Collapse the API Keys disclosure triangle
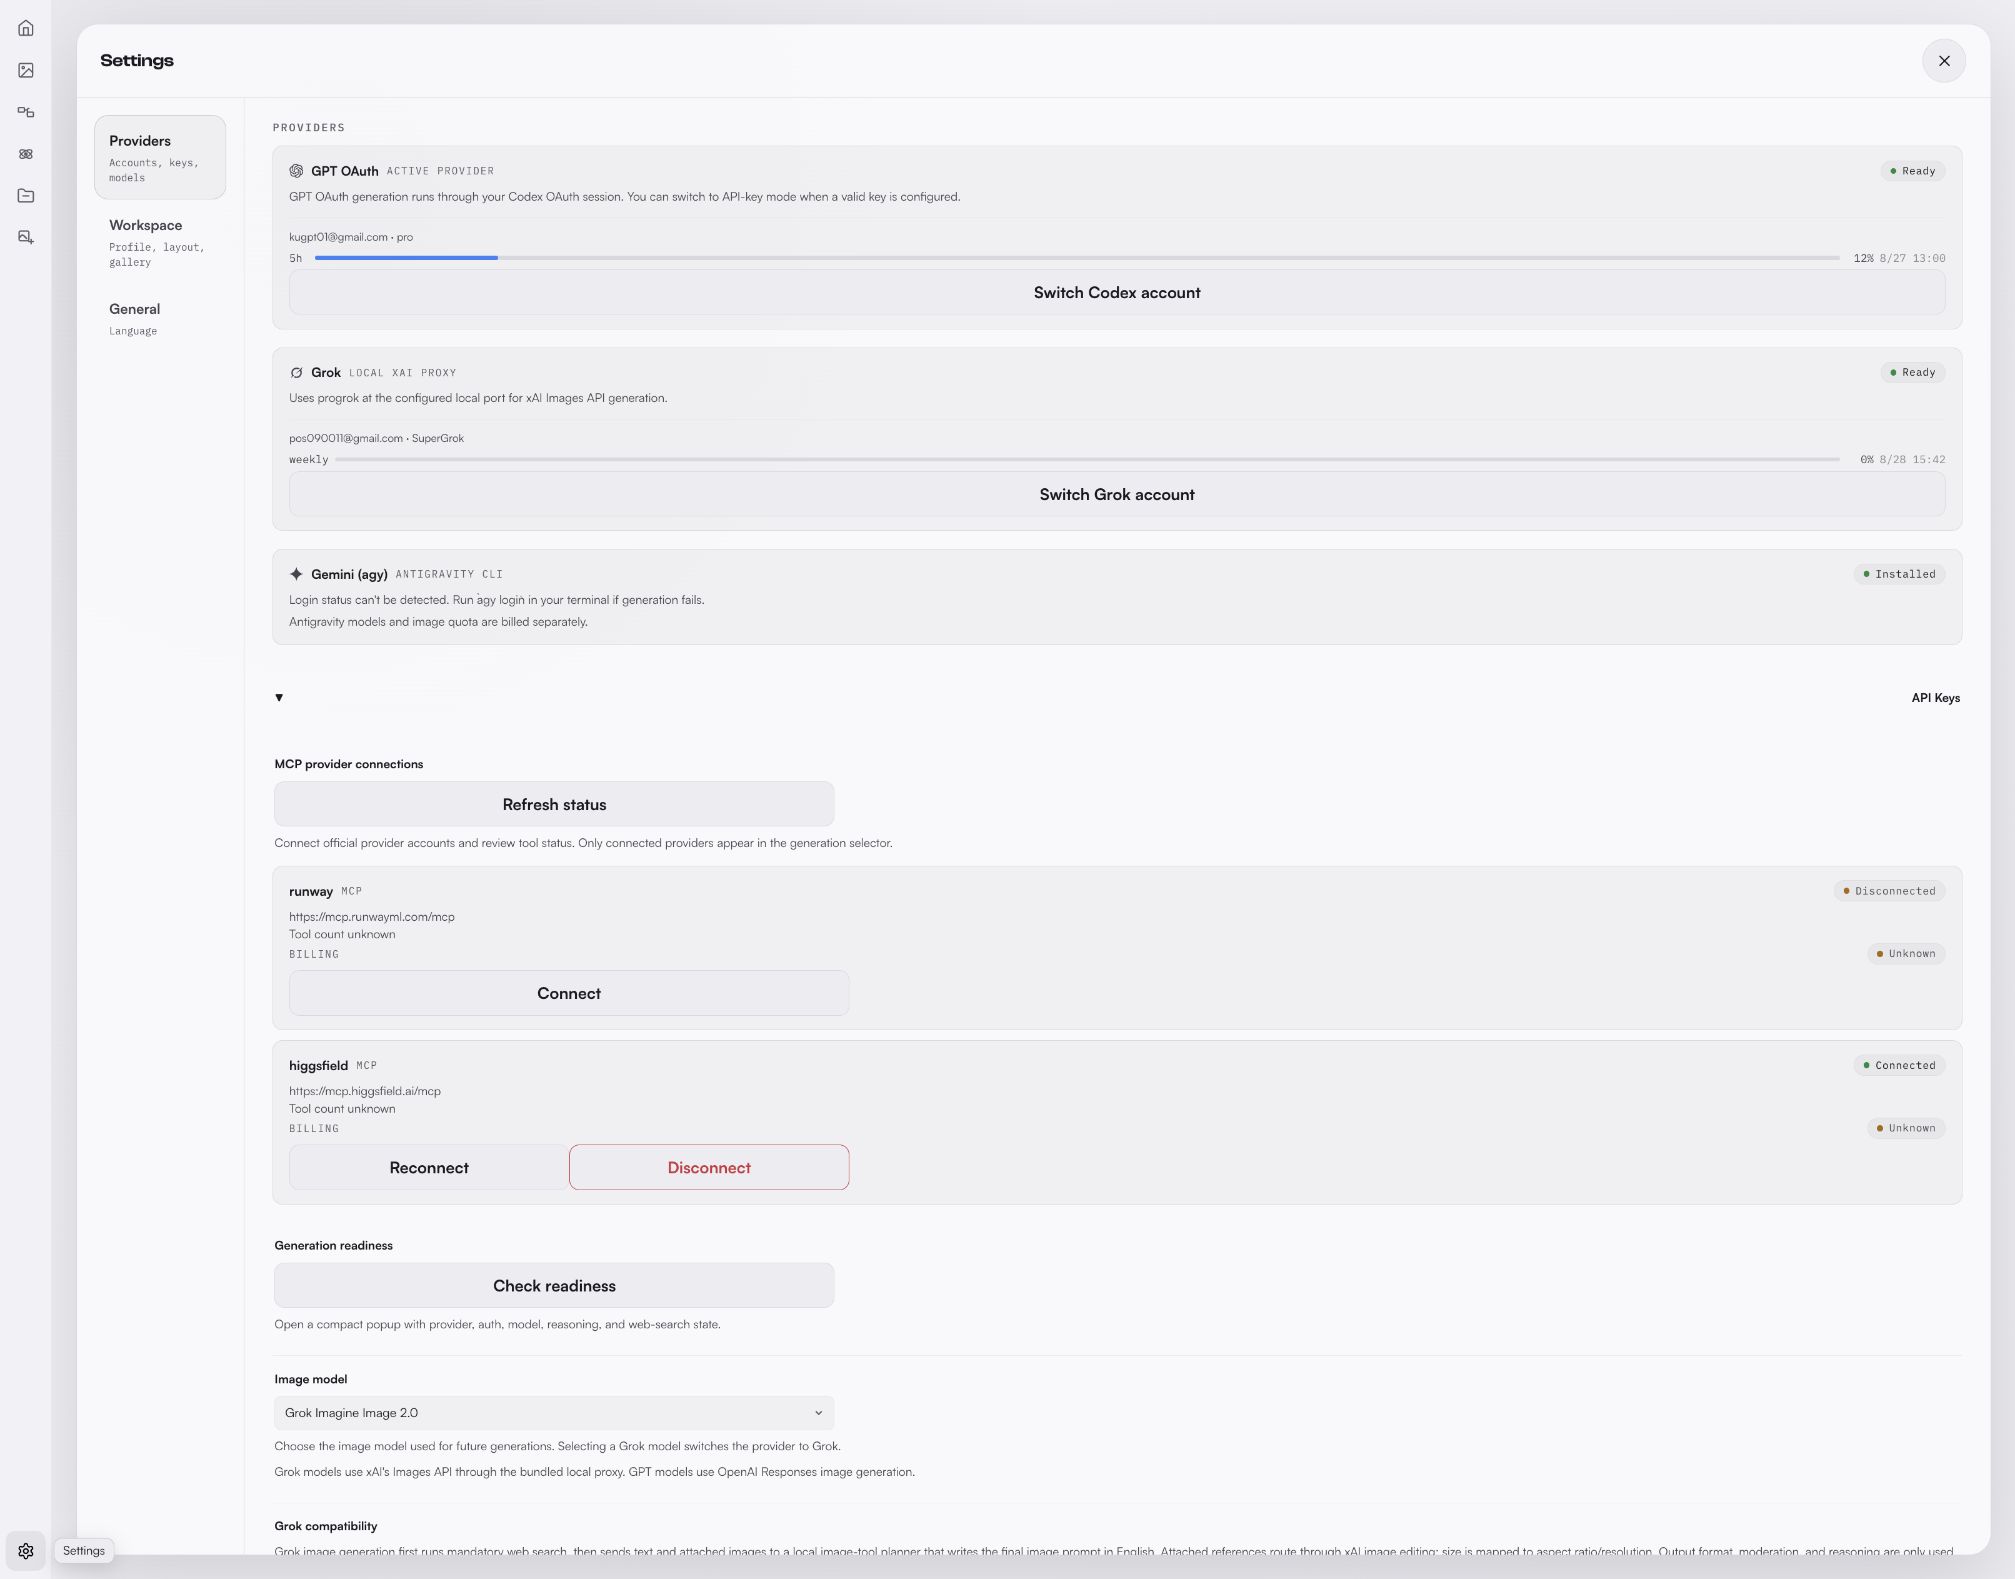The height and width of the screenshot is (1579, 2015). [x=279, y=698]
